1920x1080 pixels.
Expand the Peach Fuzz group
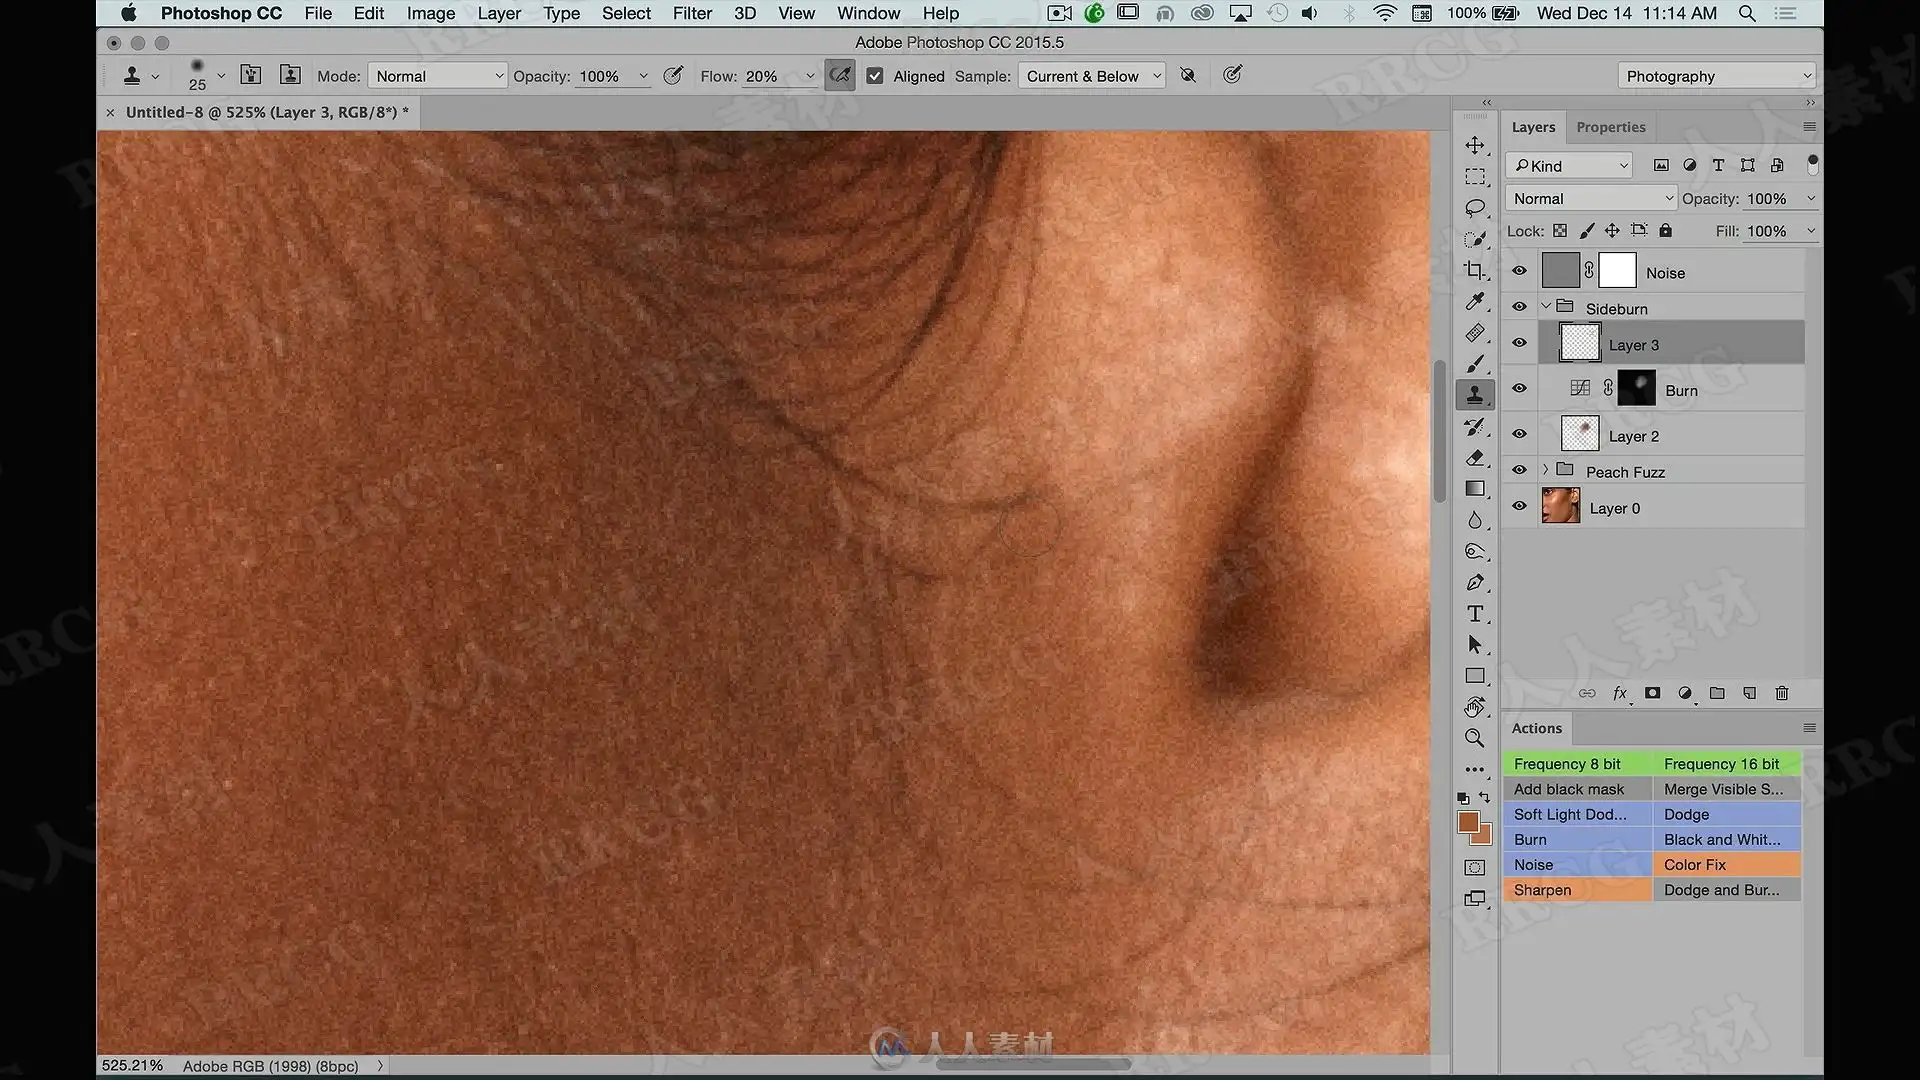coord(1546,470)
